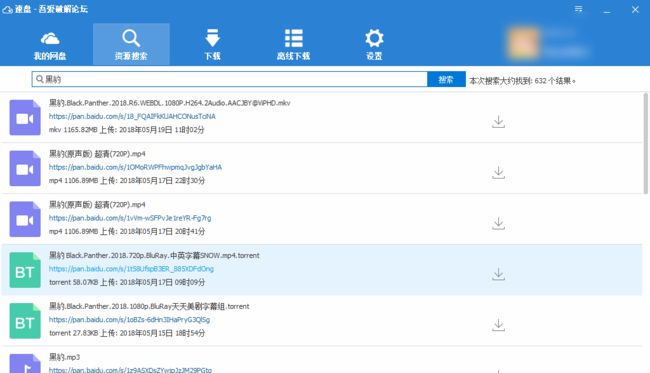Open the 下载 tab

212,45
